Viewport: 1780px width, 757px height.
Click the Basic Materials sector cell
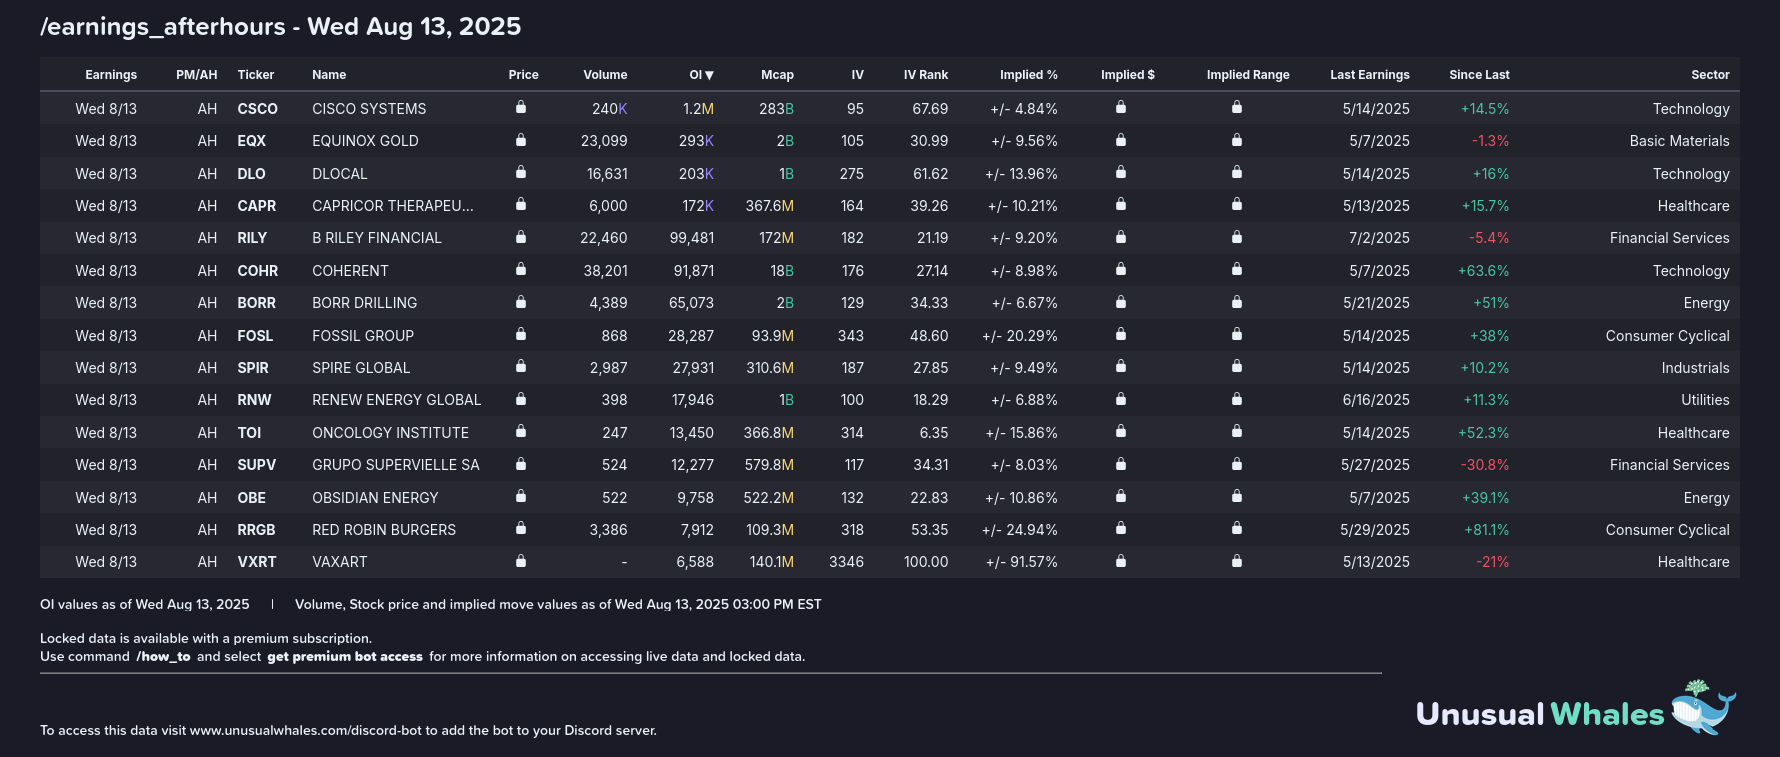coord(1679,141)
